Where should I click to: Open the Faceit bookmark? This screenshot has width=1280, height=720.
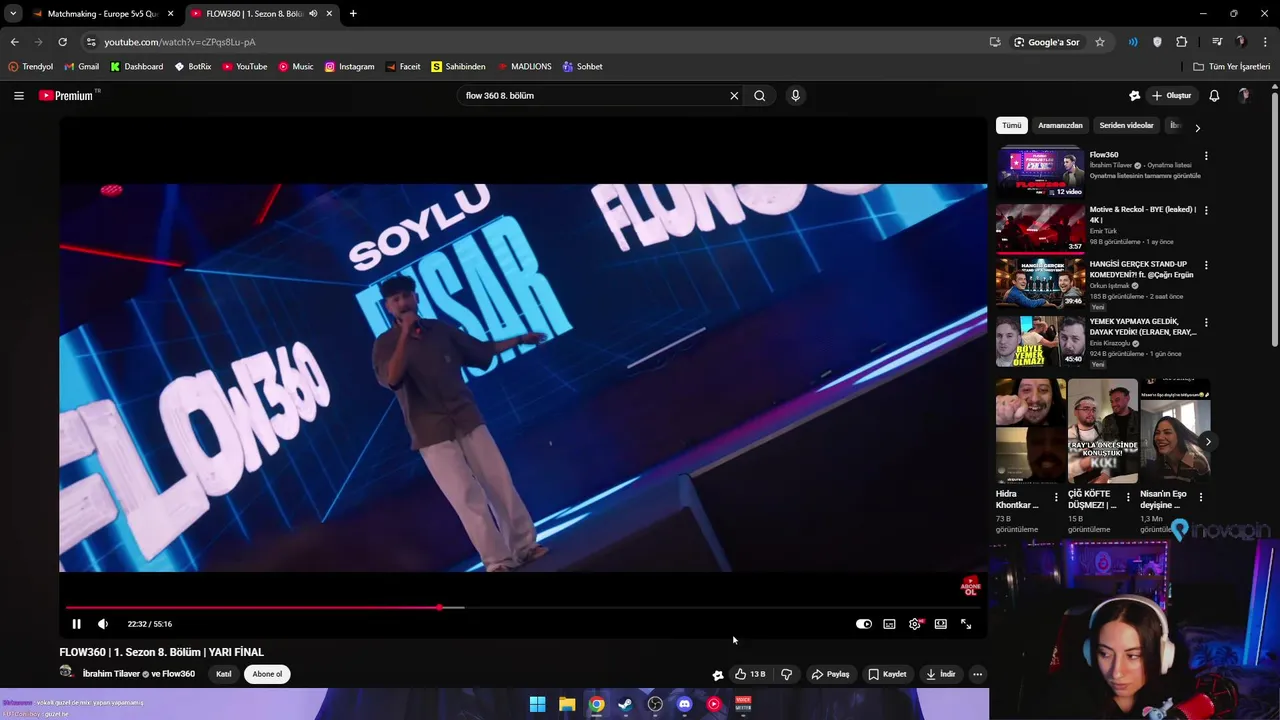(402, 67)
